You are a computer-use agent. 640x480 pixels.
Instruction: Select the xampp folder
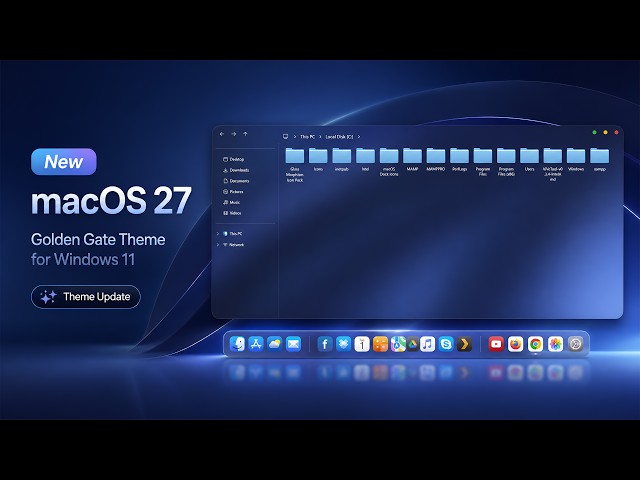click(600, 160)
